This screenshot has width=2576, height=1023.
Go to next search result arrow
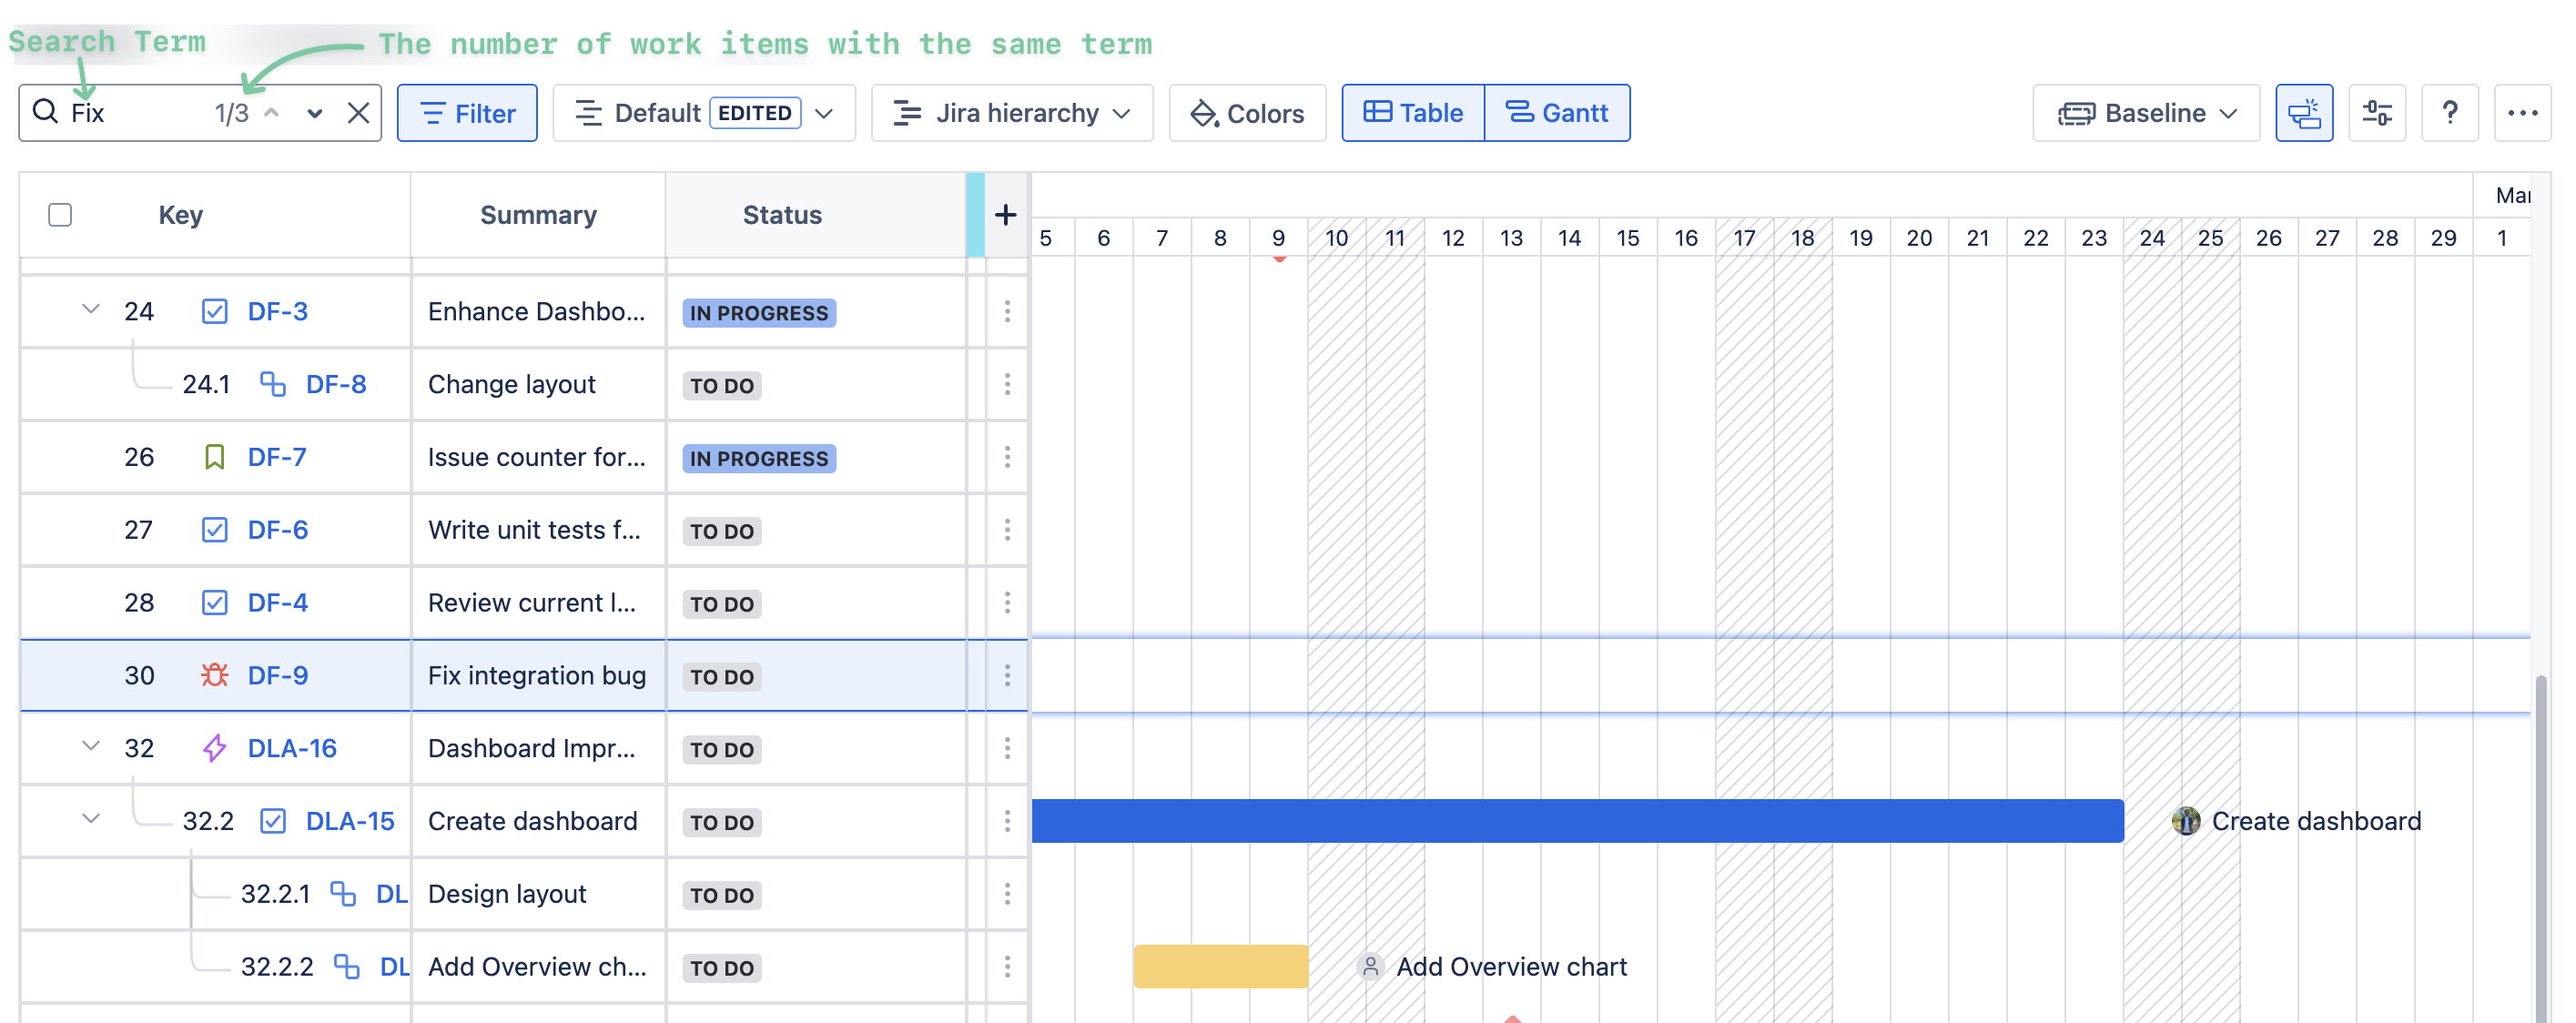(315, 113)
